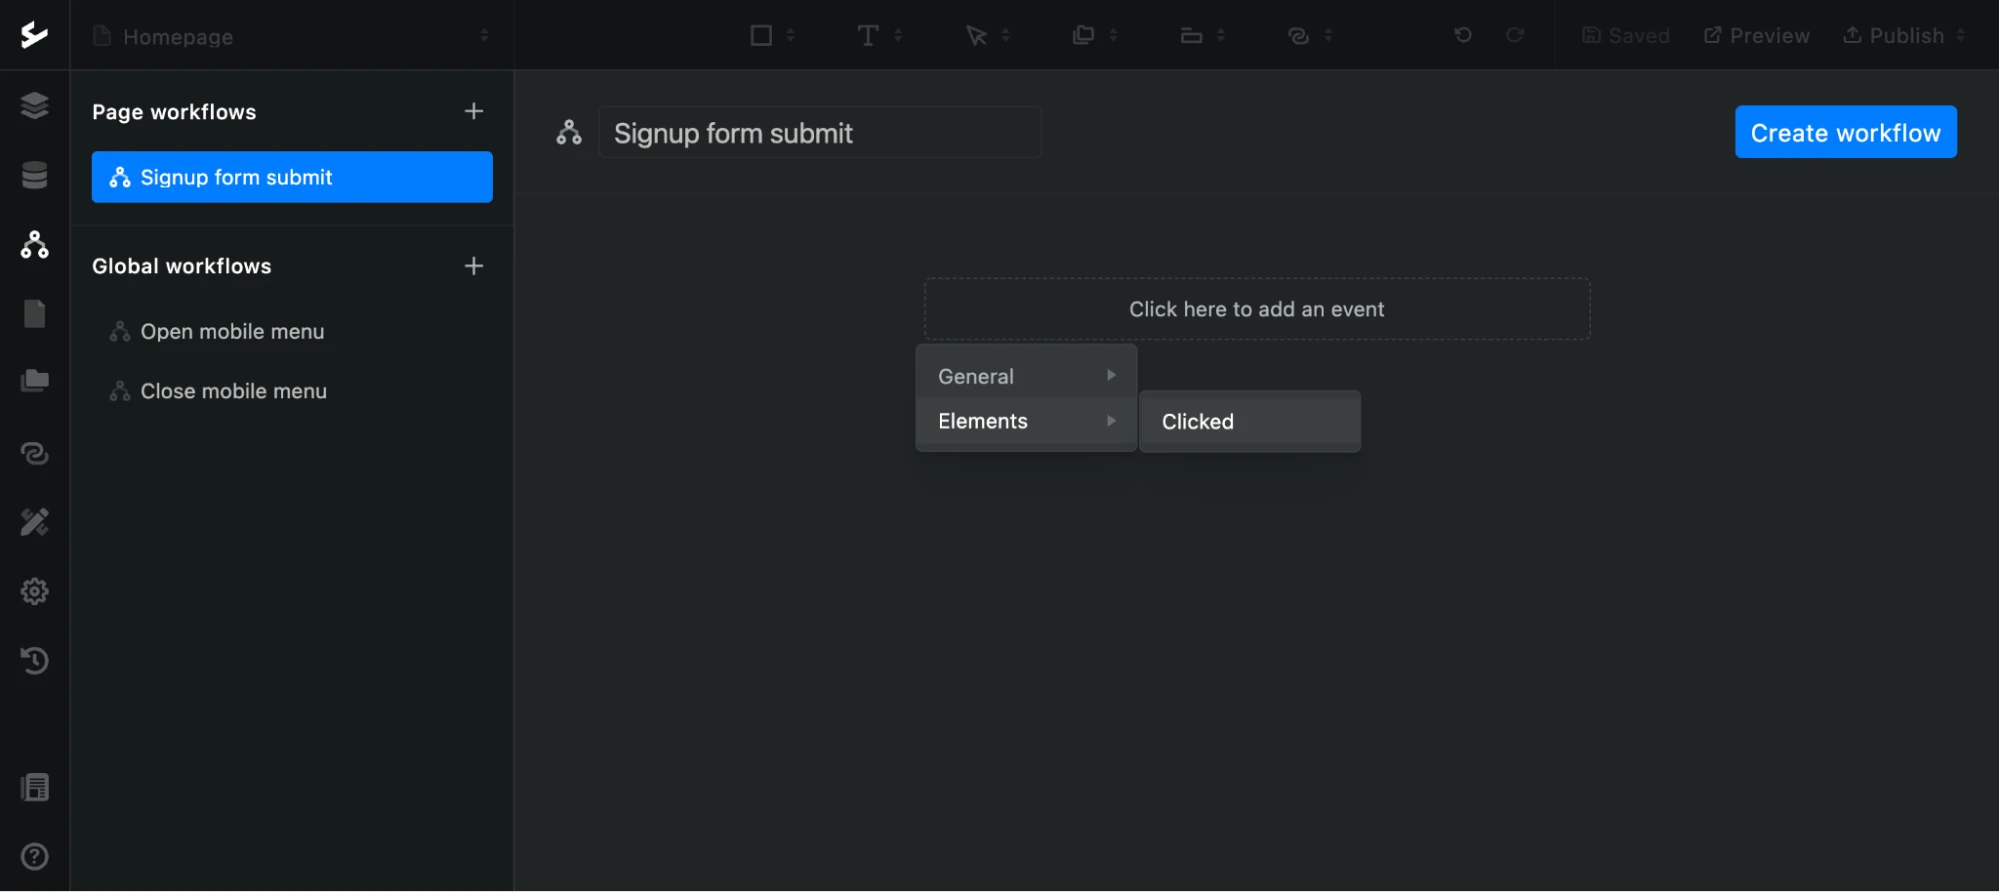Open the Text element dropdown in toolbar
The width and height of the screenshot is (1999, 893).
click(x=879, y=36)
